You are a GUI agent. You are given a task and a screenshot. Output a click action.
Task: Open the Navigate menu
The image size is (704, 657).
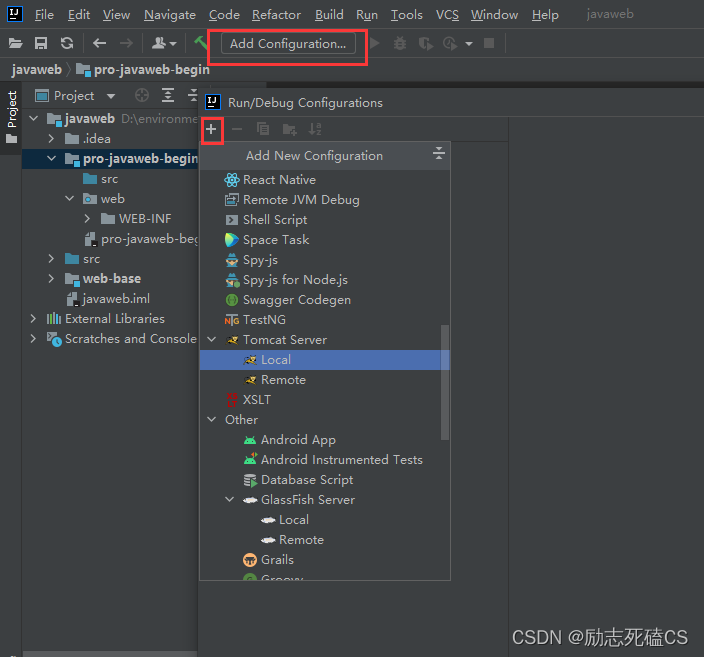point(170,15)
